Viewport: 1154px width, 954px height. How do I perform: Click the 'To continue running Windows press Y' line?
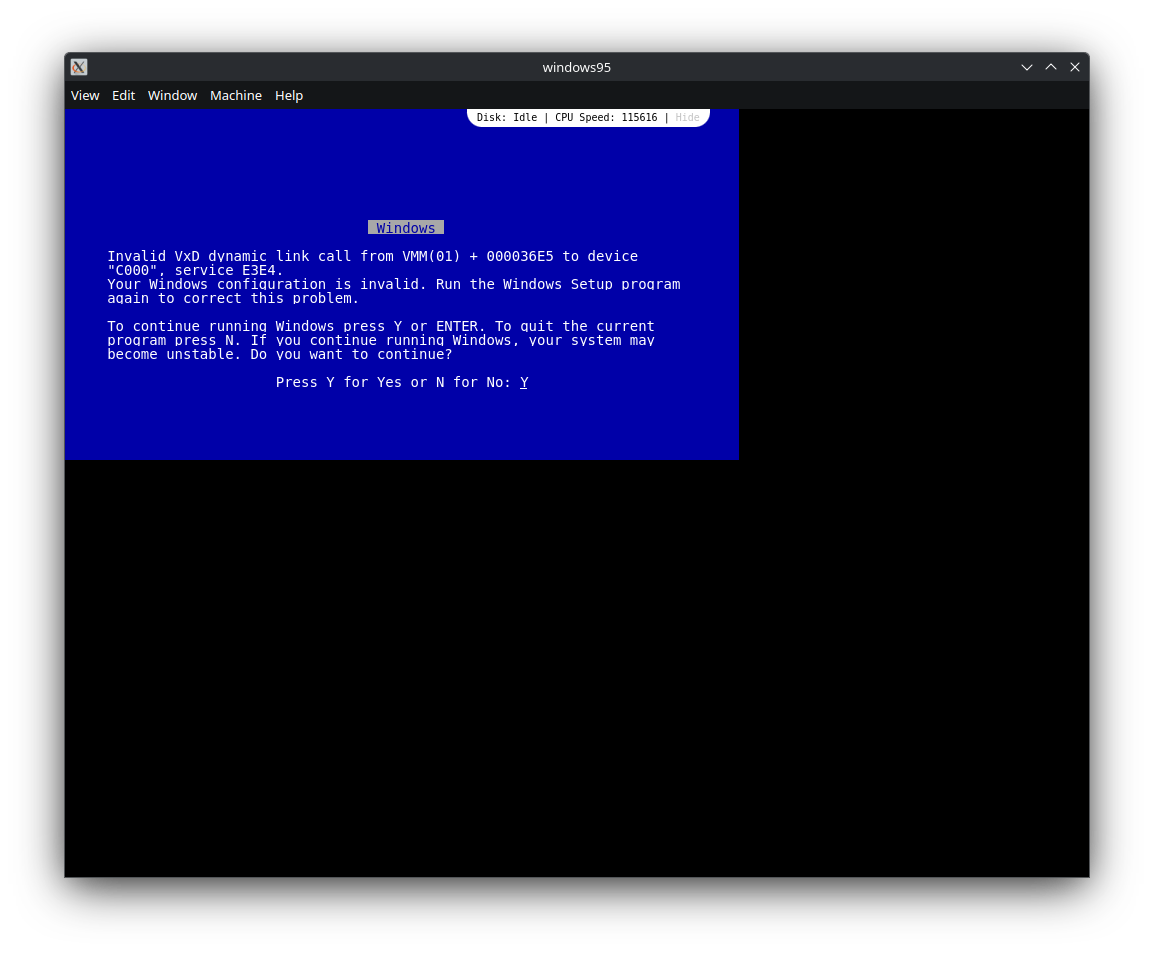380,326
